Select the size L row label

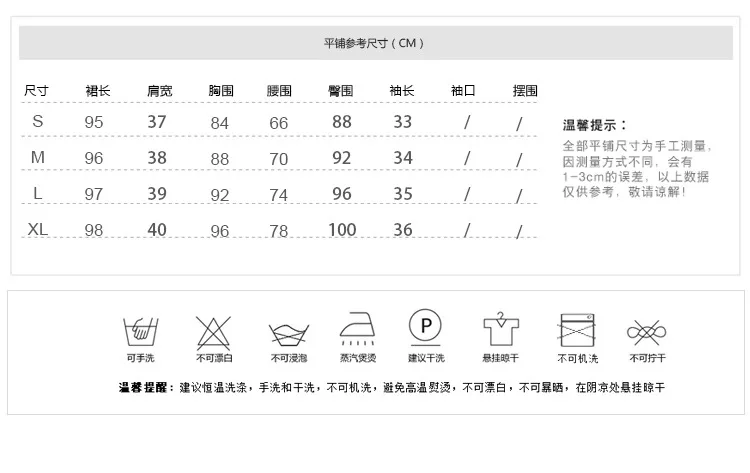pyautogui.click(x=38, y=193)
